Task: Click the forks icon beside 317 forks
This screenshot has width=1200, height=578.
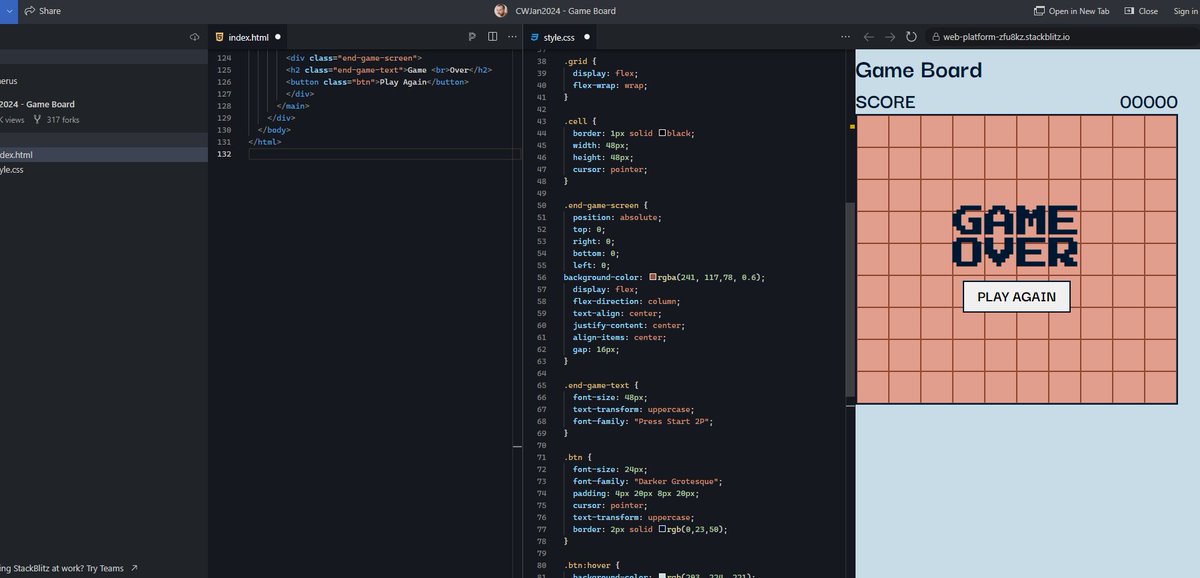Action: coord(38,120)
